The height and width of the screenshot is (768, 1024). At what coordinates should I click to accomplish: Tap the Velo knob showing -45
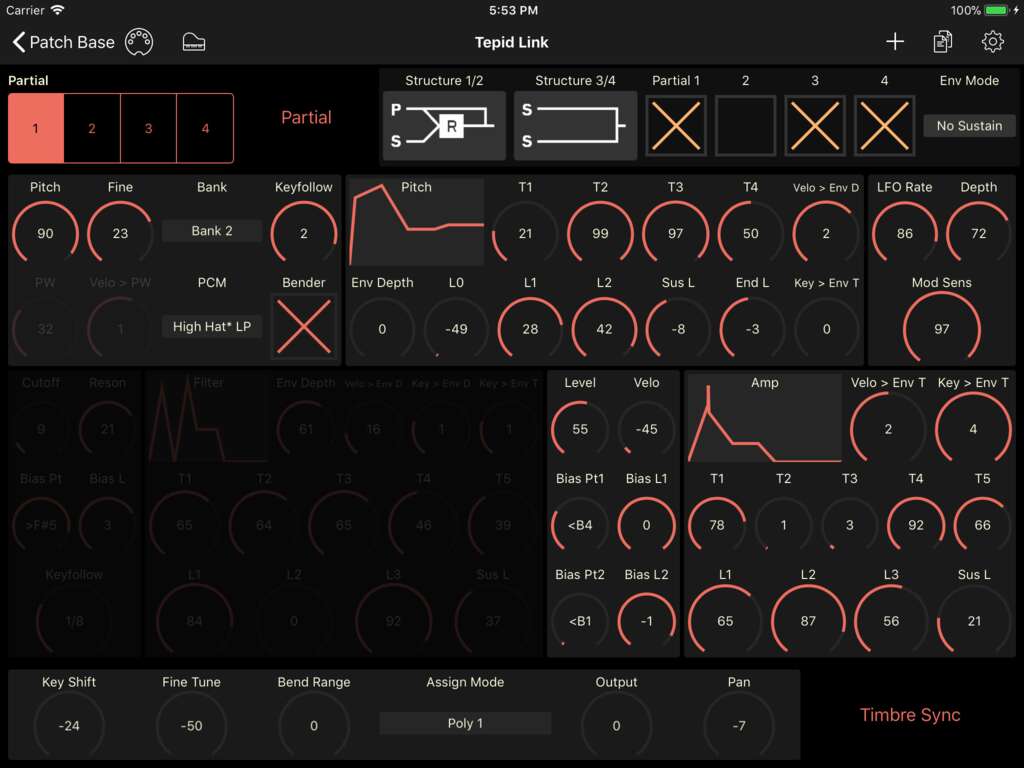click(x=647, y=429)
